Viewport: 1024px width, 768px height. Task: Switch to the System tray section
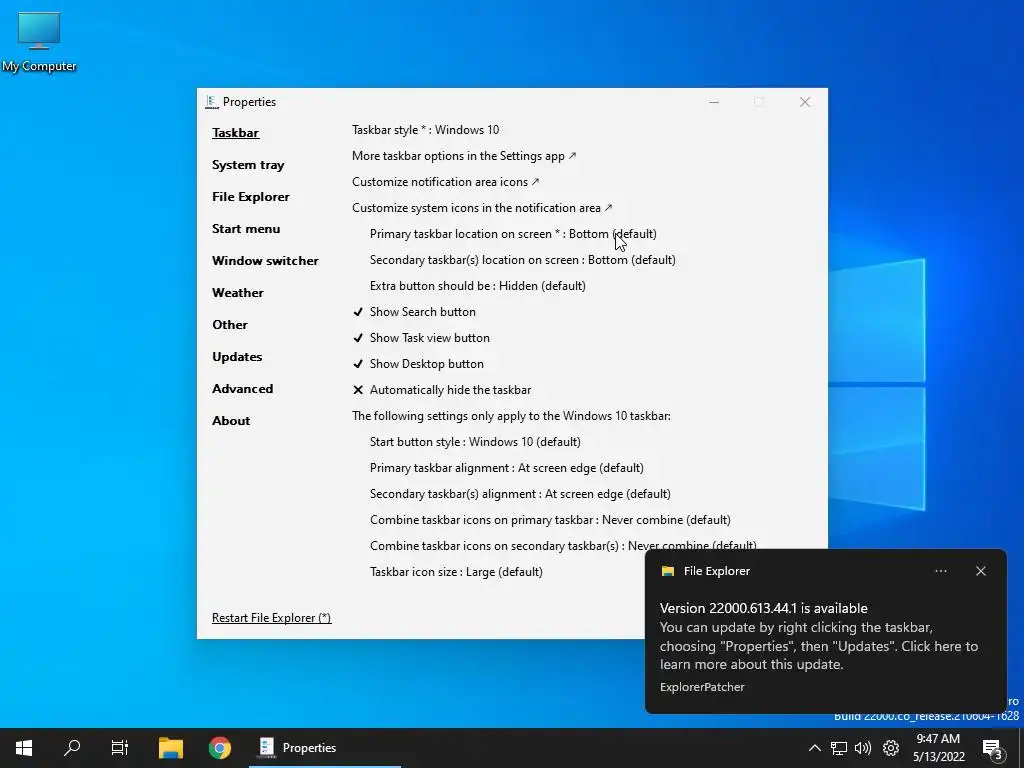(248, 165)
